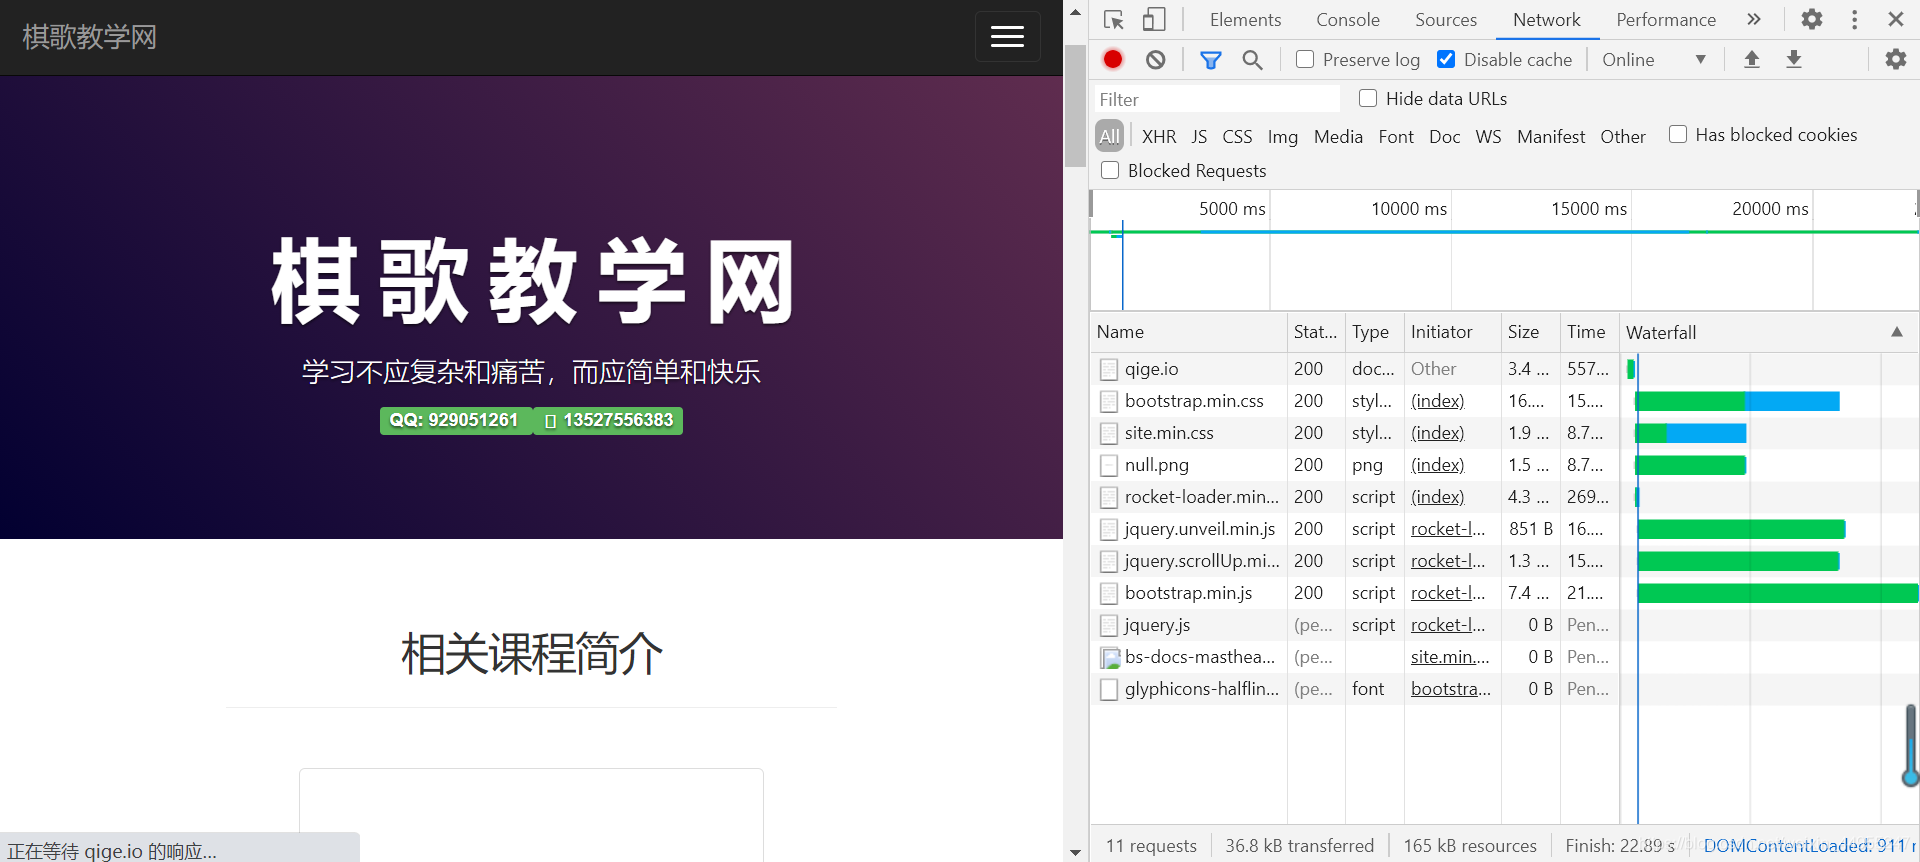Screen dimensions: 1920x862
Task: Sort by Time column header
Action: 1589,332
